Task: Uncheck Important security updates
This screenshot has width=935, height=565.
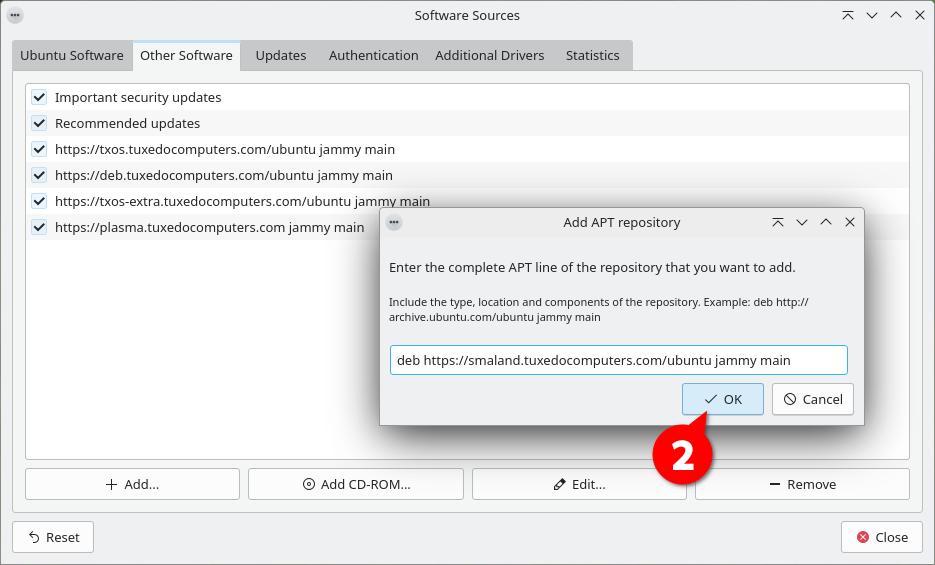Action: (x=39, y=97)
